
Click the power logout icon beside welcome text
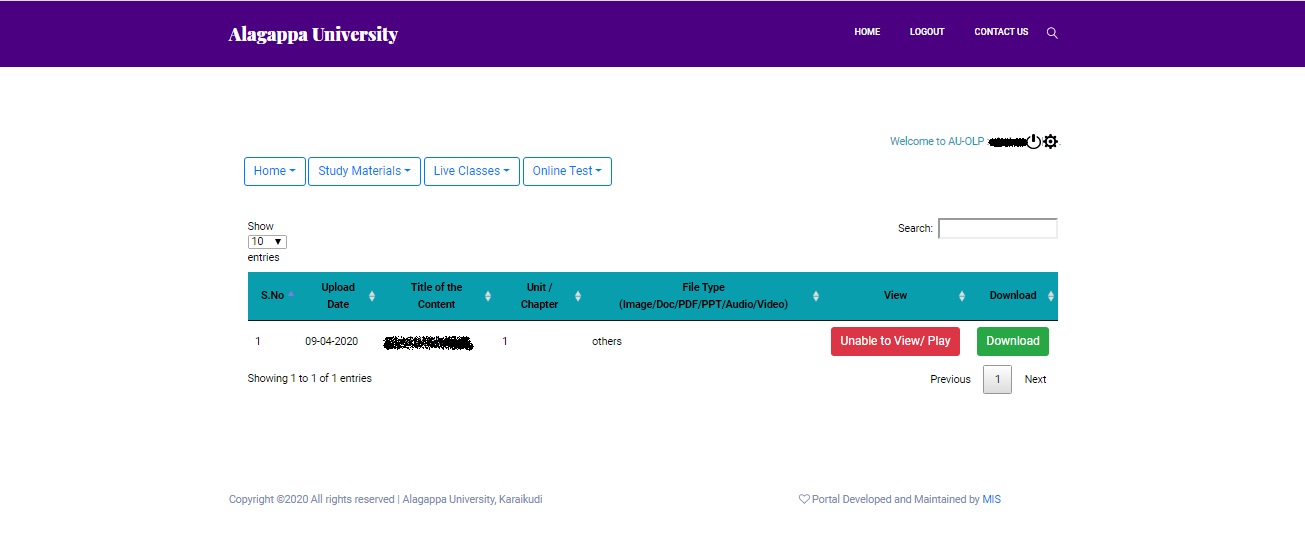(x=1034, y=142)
